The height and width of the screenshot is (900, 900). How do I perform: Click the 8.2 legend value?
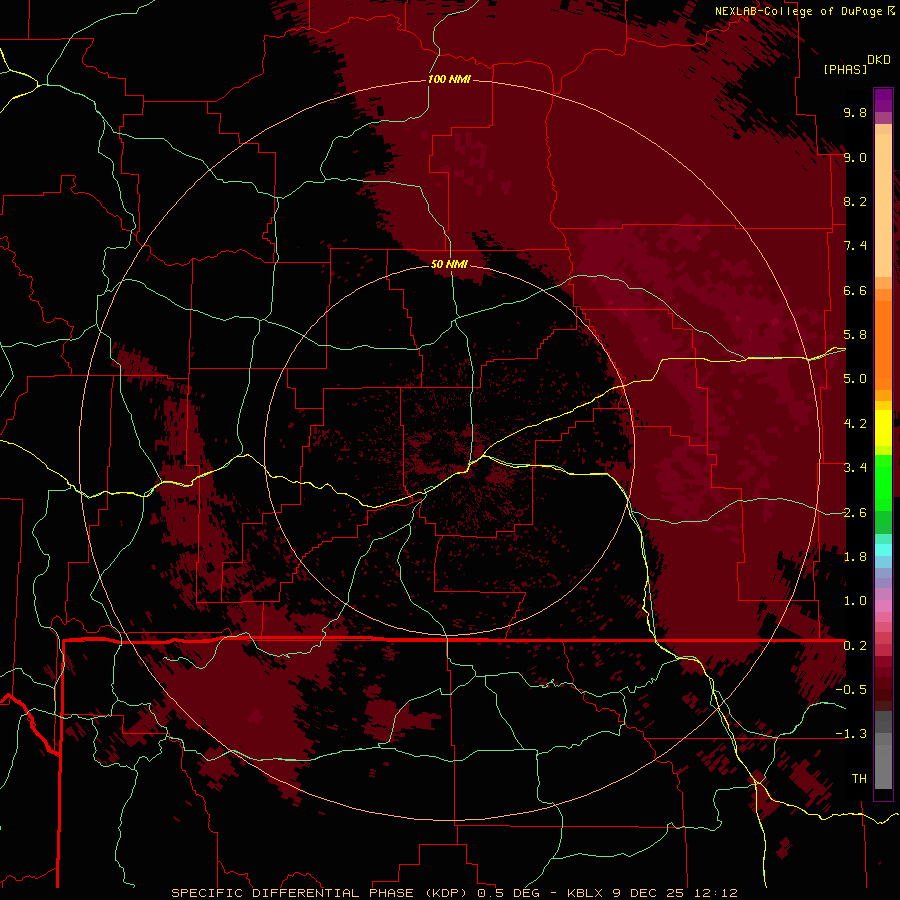(x=855, y=201)
